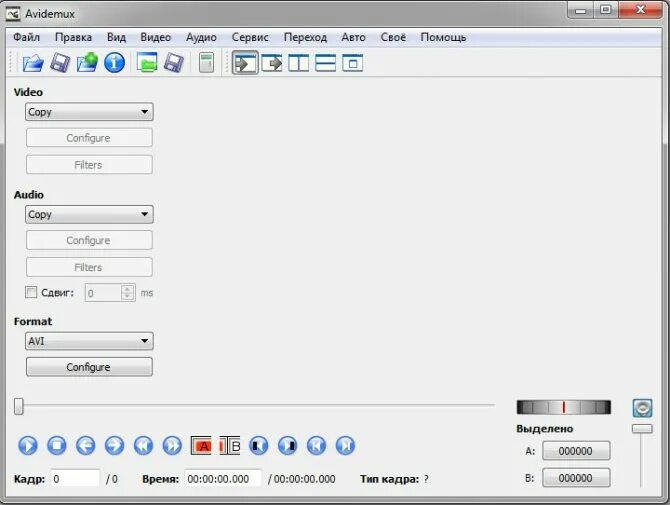Open the Правка menu

(73, 38)
